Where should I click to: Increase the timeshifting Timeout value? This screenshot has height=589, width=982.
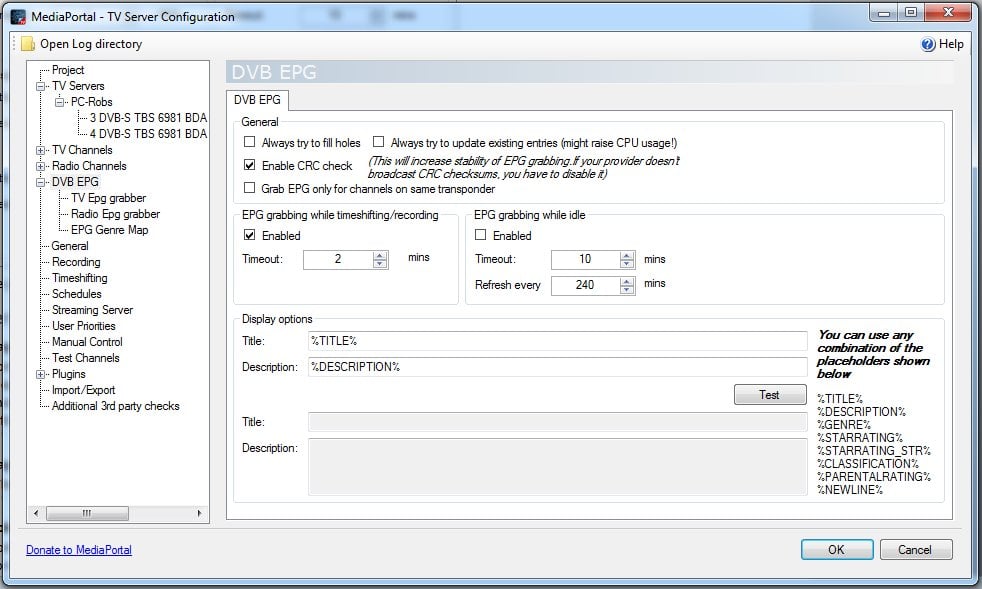[380, 255]
